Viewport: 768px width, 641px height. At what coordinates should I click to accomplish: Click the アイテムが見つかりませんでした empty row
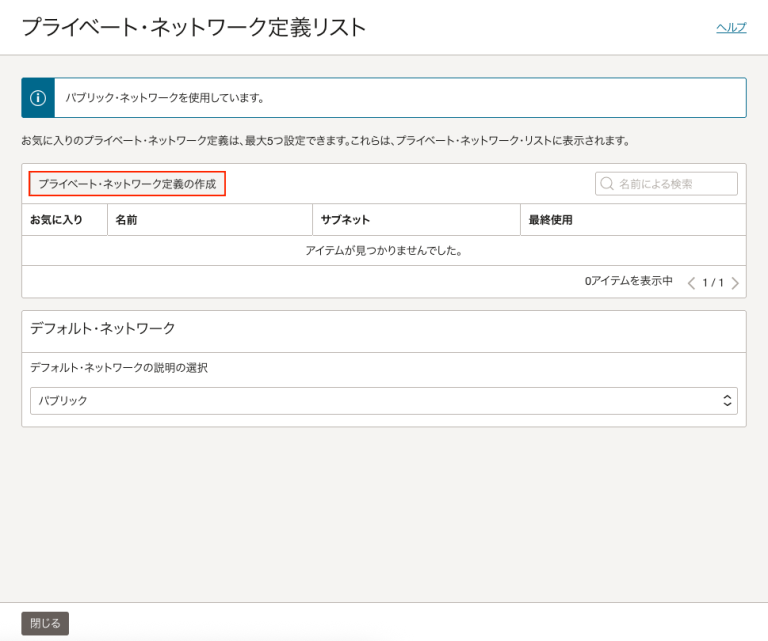(383, 250)
